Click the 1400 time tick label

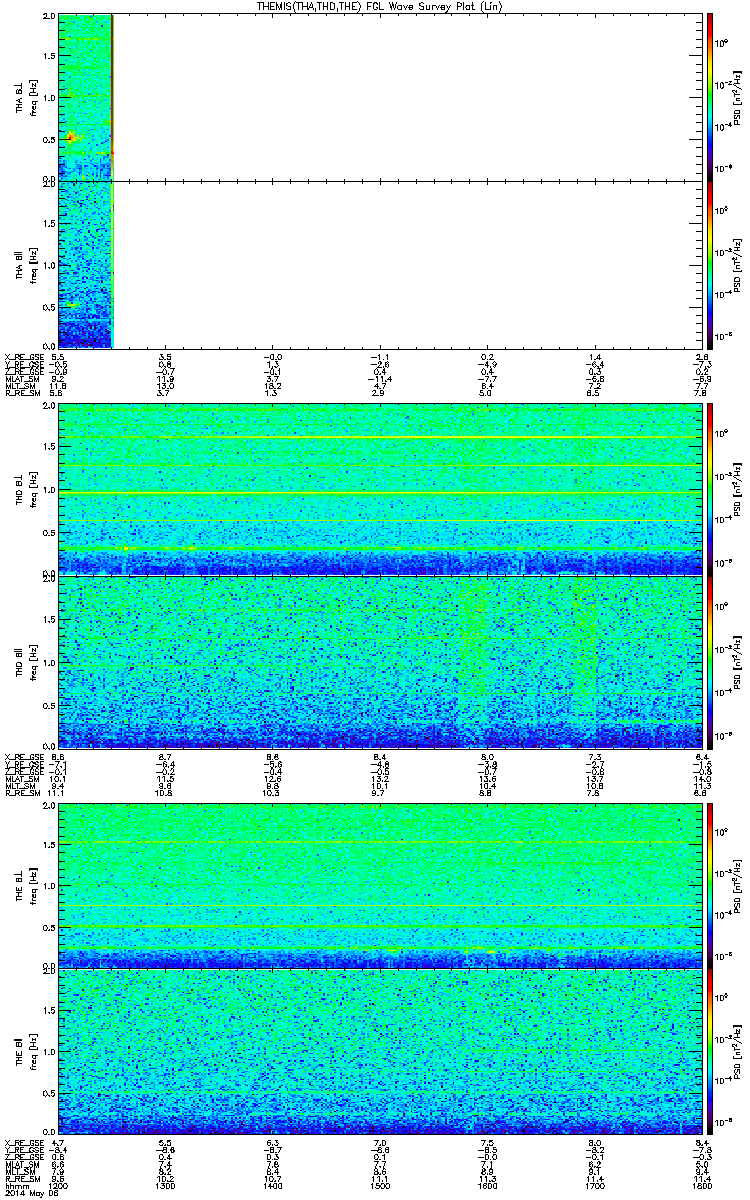tap(271, 1186)
